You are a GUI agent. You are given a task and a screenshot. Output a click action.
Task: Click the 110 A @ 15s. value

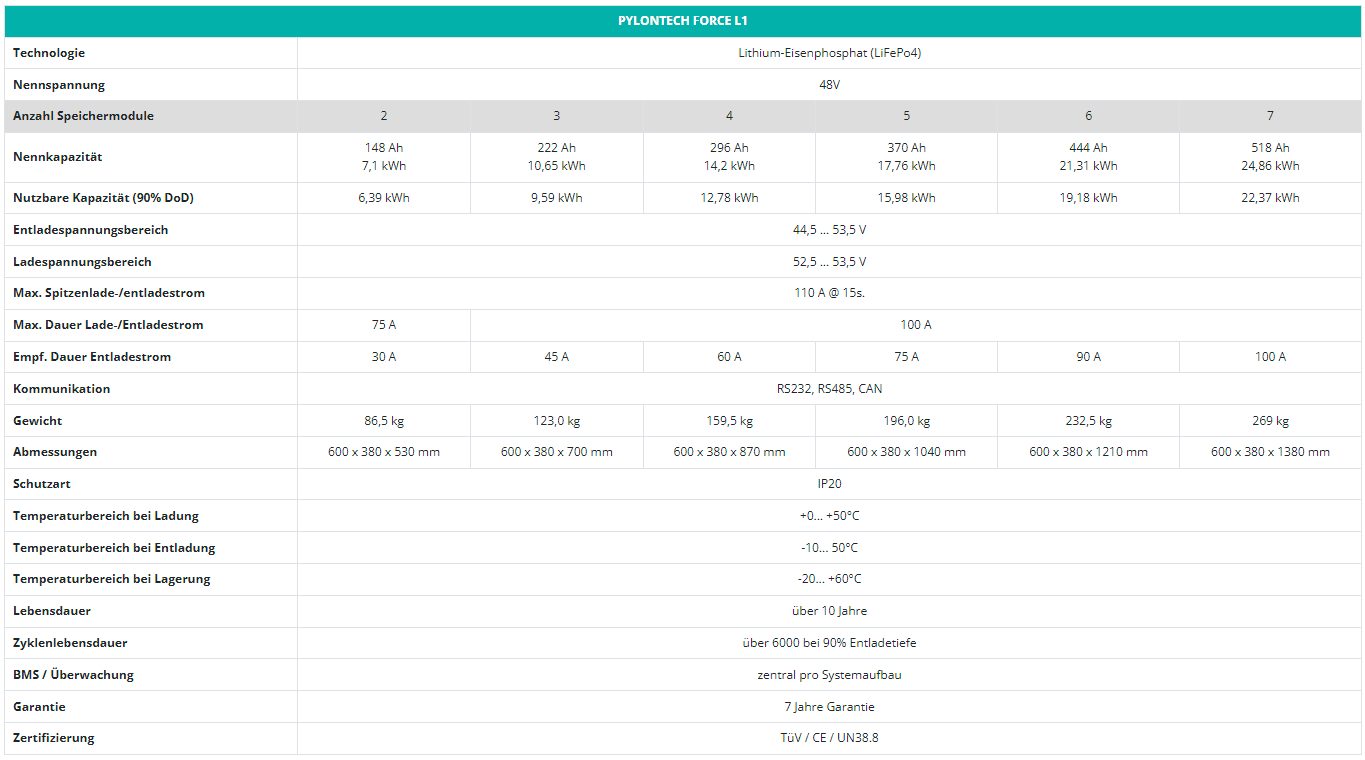[x=829, y=293]
